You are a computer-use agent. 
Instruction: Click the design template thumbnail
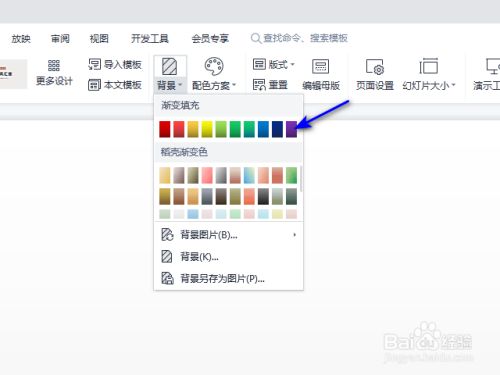pyautogui.click(x=13, y=74)
